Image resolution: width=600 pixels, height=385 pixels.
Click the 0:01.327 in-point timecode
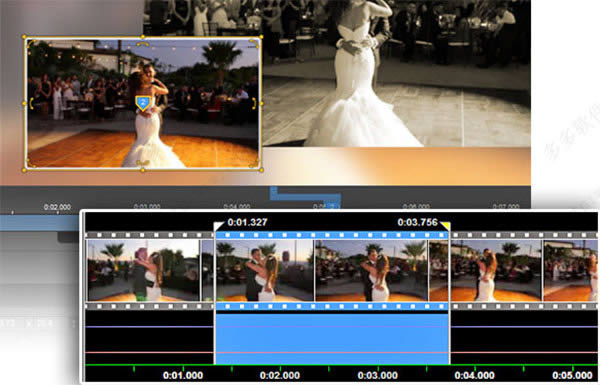[247, 222]
